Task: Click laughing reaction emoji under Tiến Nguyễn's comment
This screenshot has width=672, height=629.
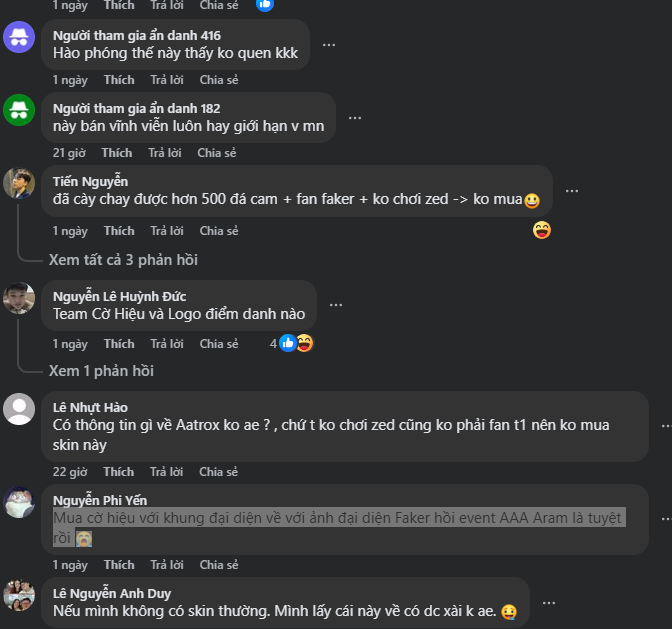Action: (542, 231)
